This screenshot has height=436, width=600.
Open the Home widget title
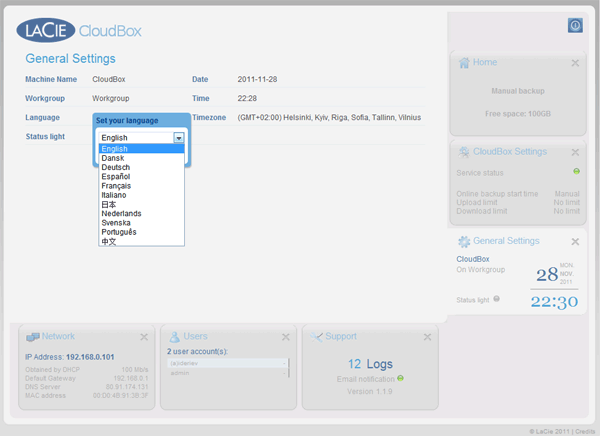[485, 62]
